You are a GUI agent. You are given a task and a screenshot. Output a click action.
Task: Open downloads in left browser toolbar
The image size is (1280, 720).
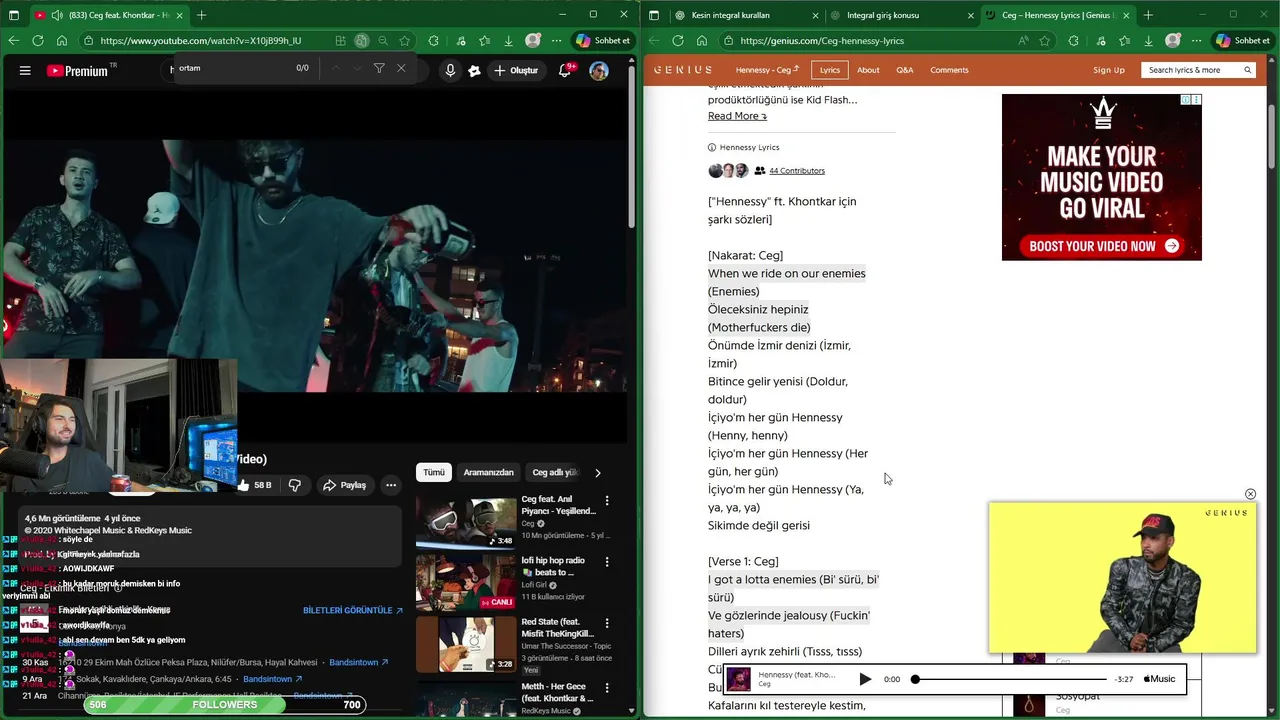(x=508, y=41)
